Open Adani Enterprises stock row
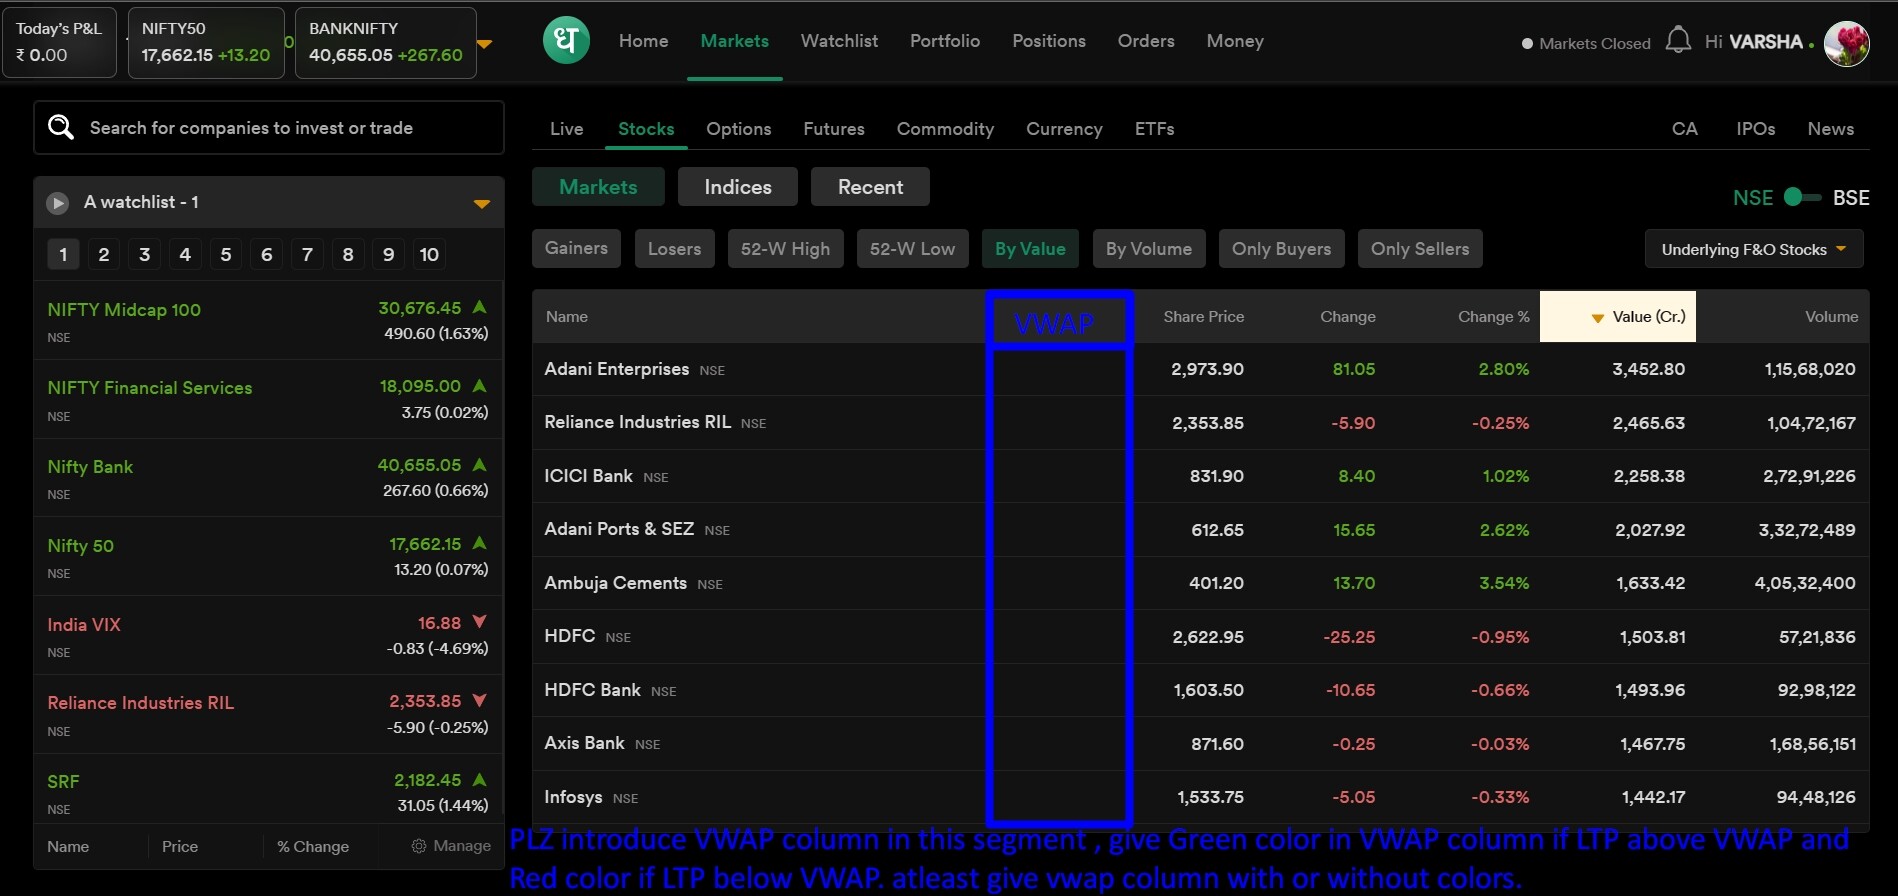1898x896 pixels. tap(1200, 369)
